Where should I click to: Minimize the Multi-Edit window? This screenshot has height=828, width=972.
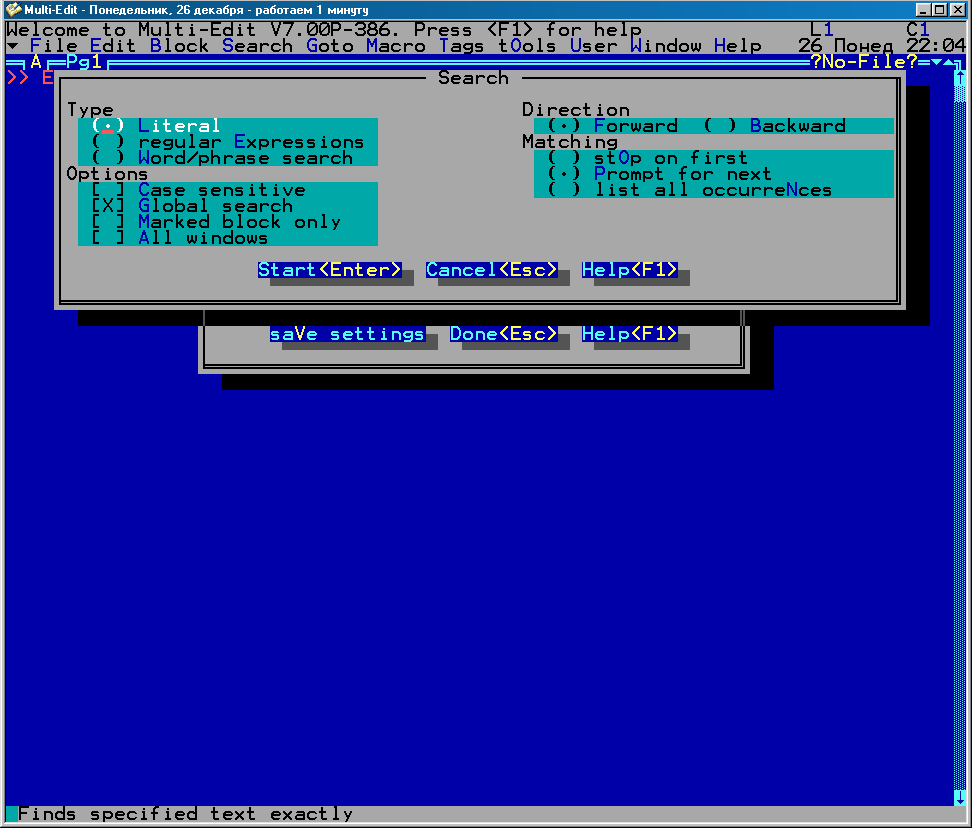coord(923,10)
